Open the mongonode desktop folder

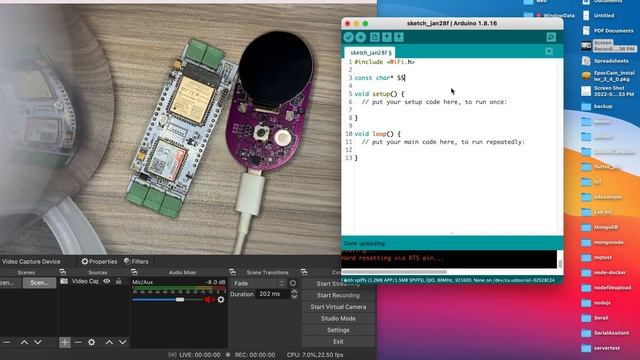602,242
